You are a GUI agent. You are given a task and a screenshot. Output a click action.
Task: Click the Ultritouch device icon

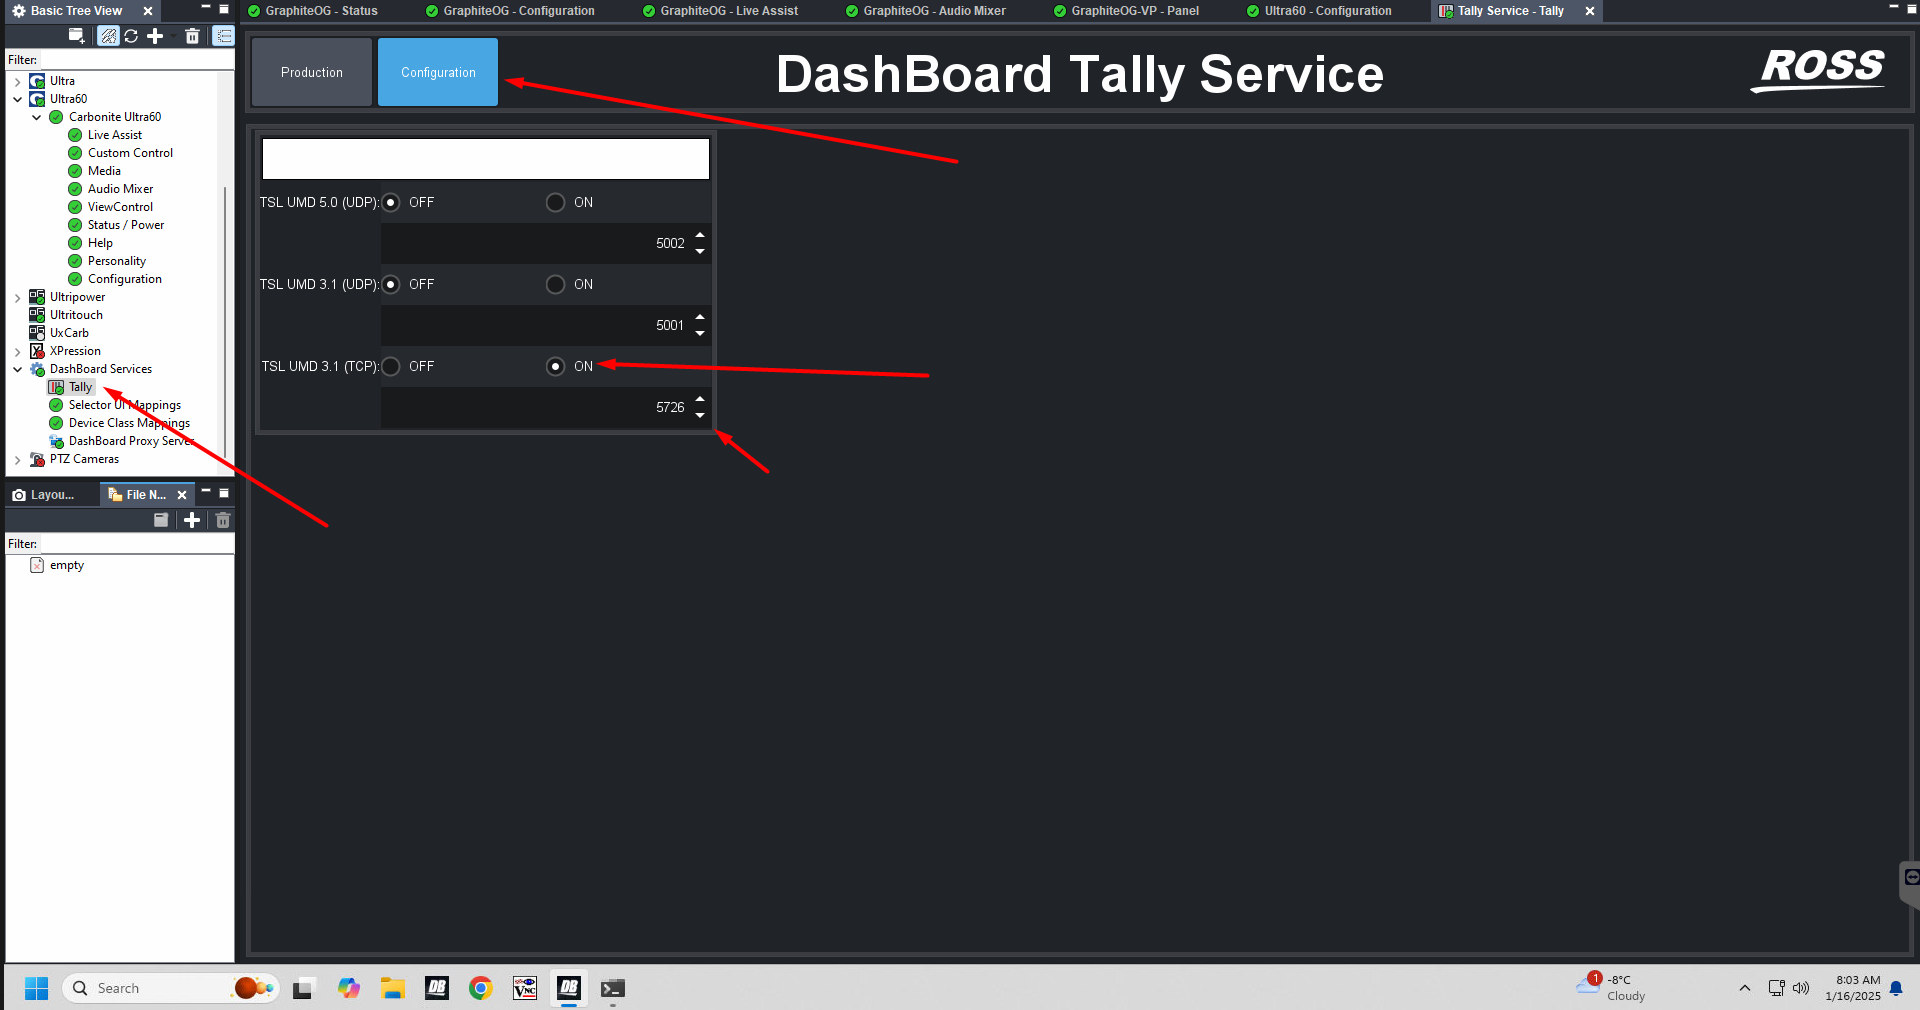37,315
